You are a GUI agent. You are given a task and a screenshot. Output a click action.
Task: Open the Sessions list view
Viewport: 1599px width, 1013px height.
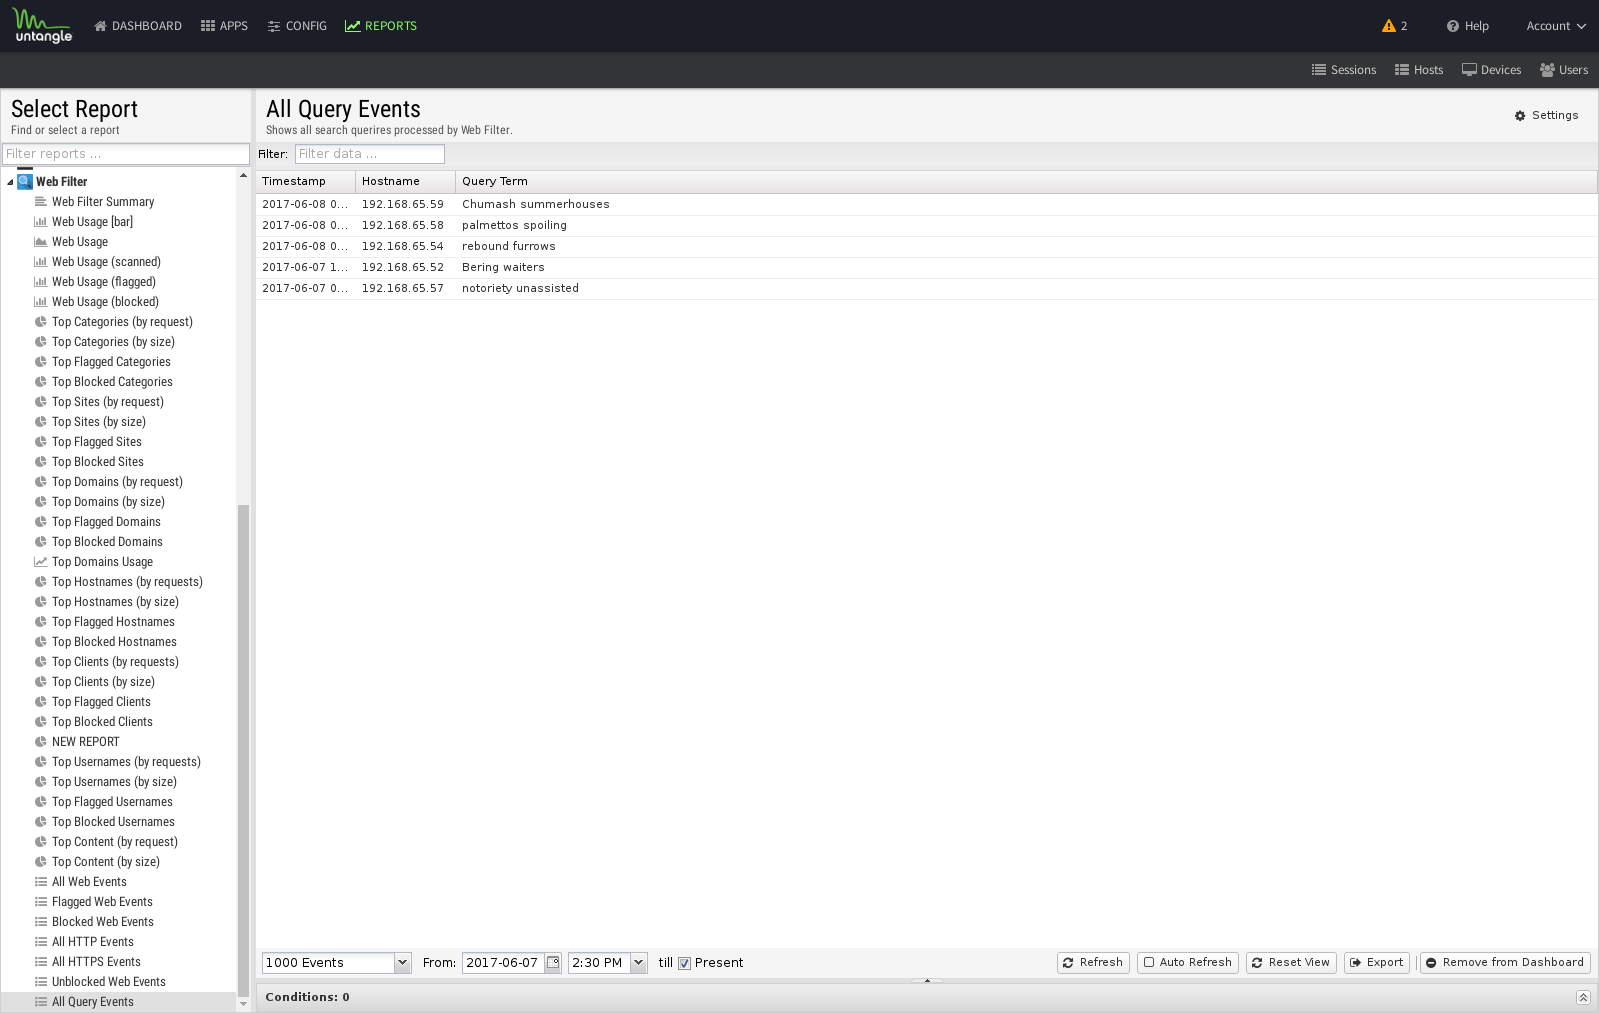coord(1343,70)
